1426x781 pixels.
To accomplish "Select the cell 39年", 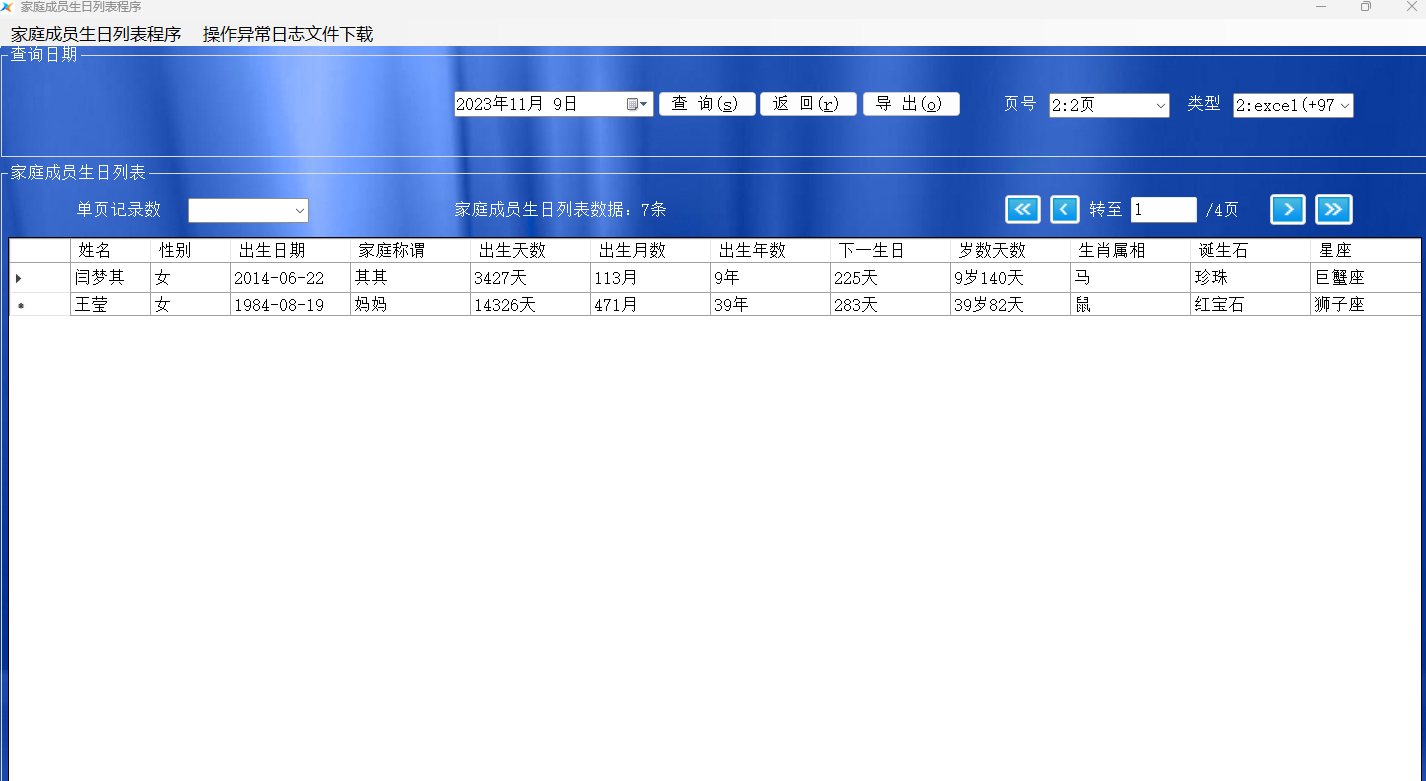I will 770,305.
